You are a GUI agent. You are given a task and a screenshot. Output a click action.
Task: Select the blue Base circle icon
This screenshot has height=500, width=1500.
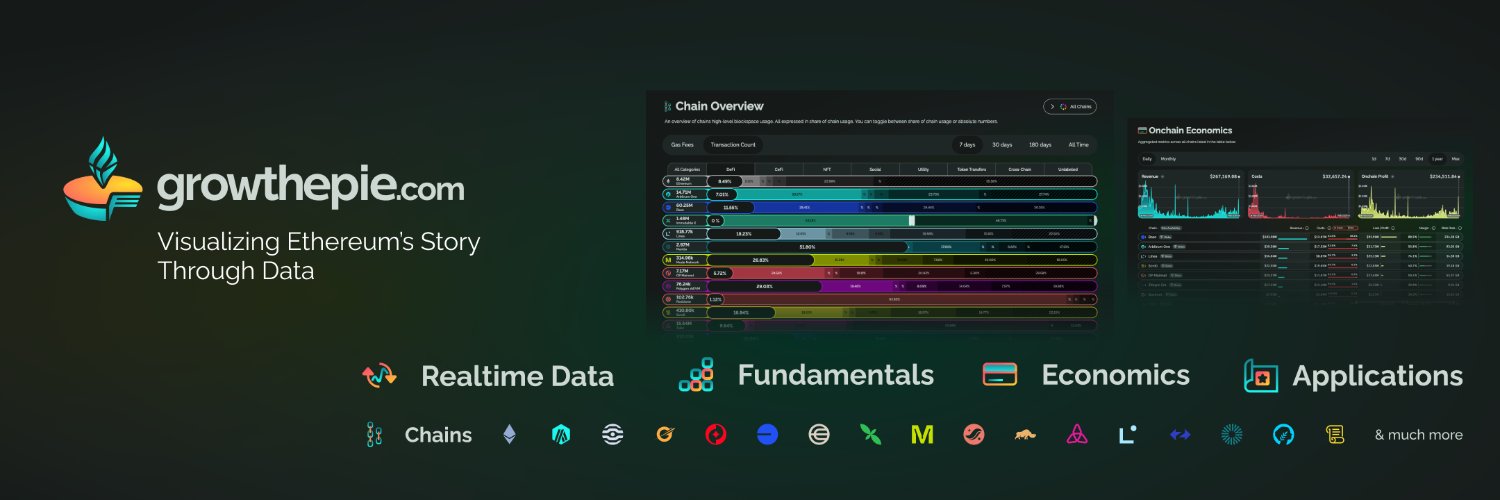coord(767,434)
